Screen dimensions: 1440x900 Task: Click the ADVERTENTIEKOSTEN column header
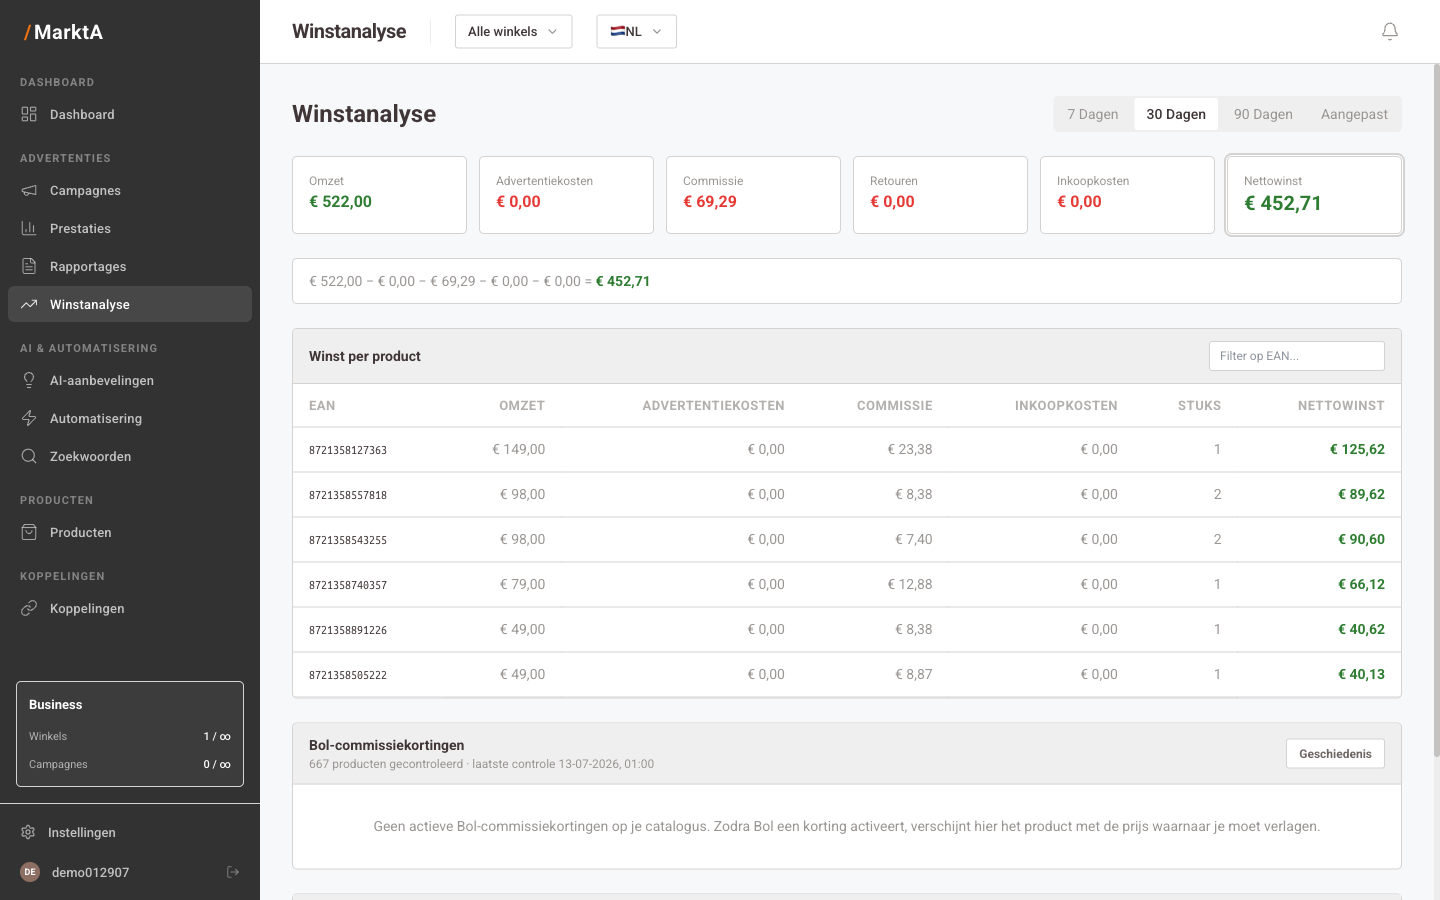(713, 406)
